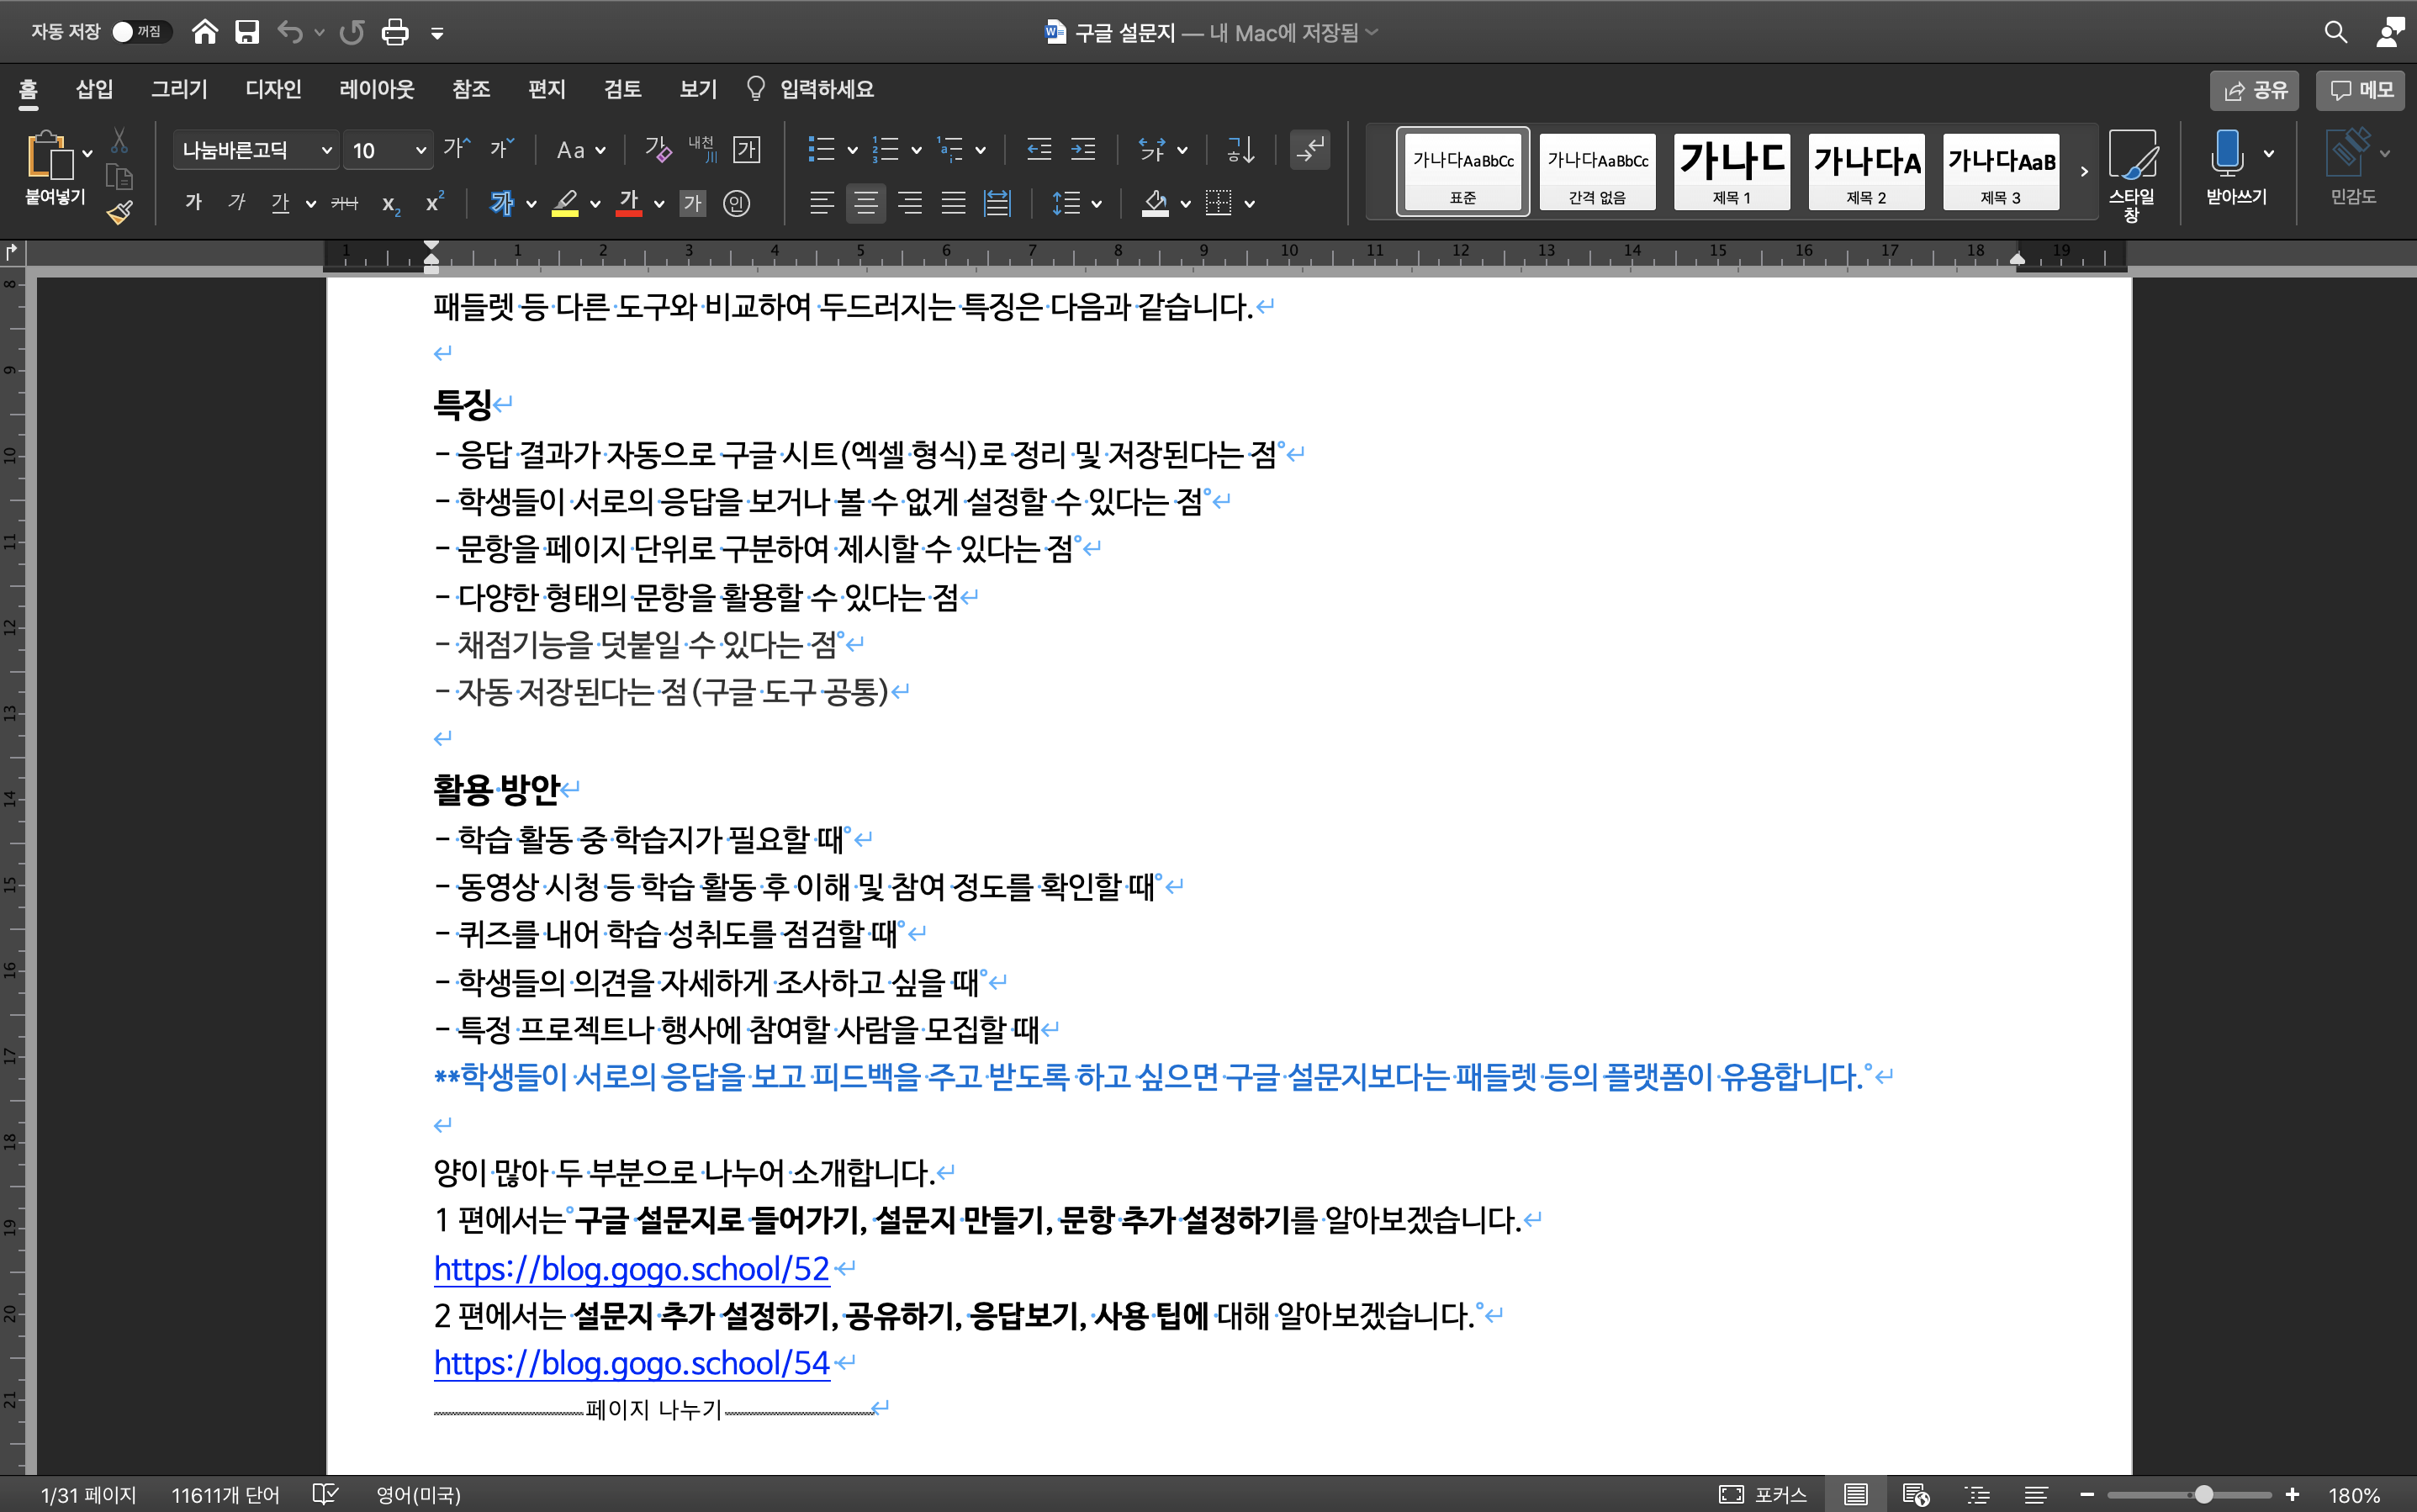Click the Dictate microphone icon

(x=2227, y=153)
